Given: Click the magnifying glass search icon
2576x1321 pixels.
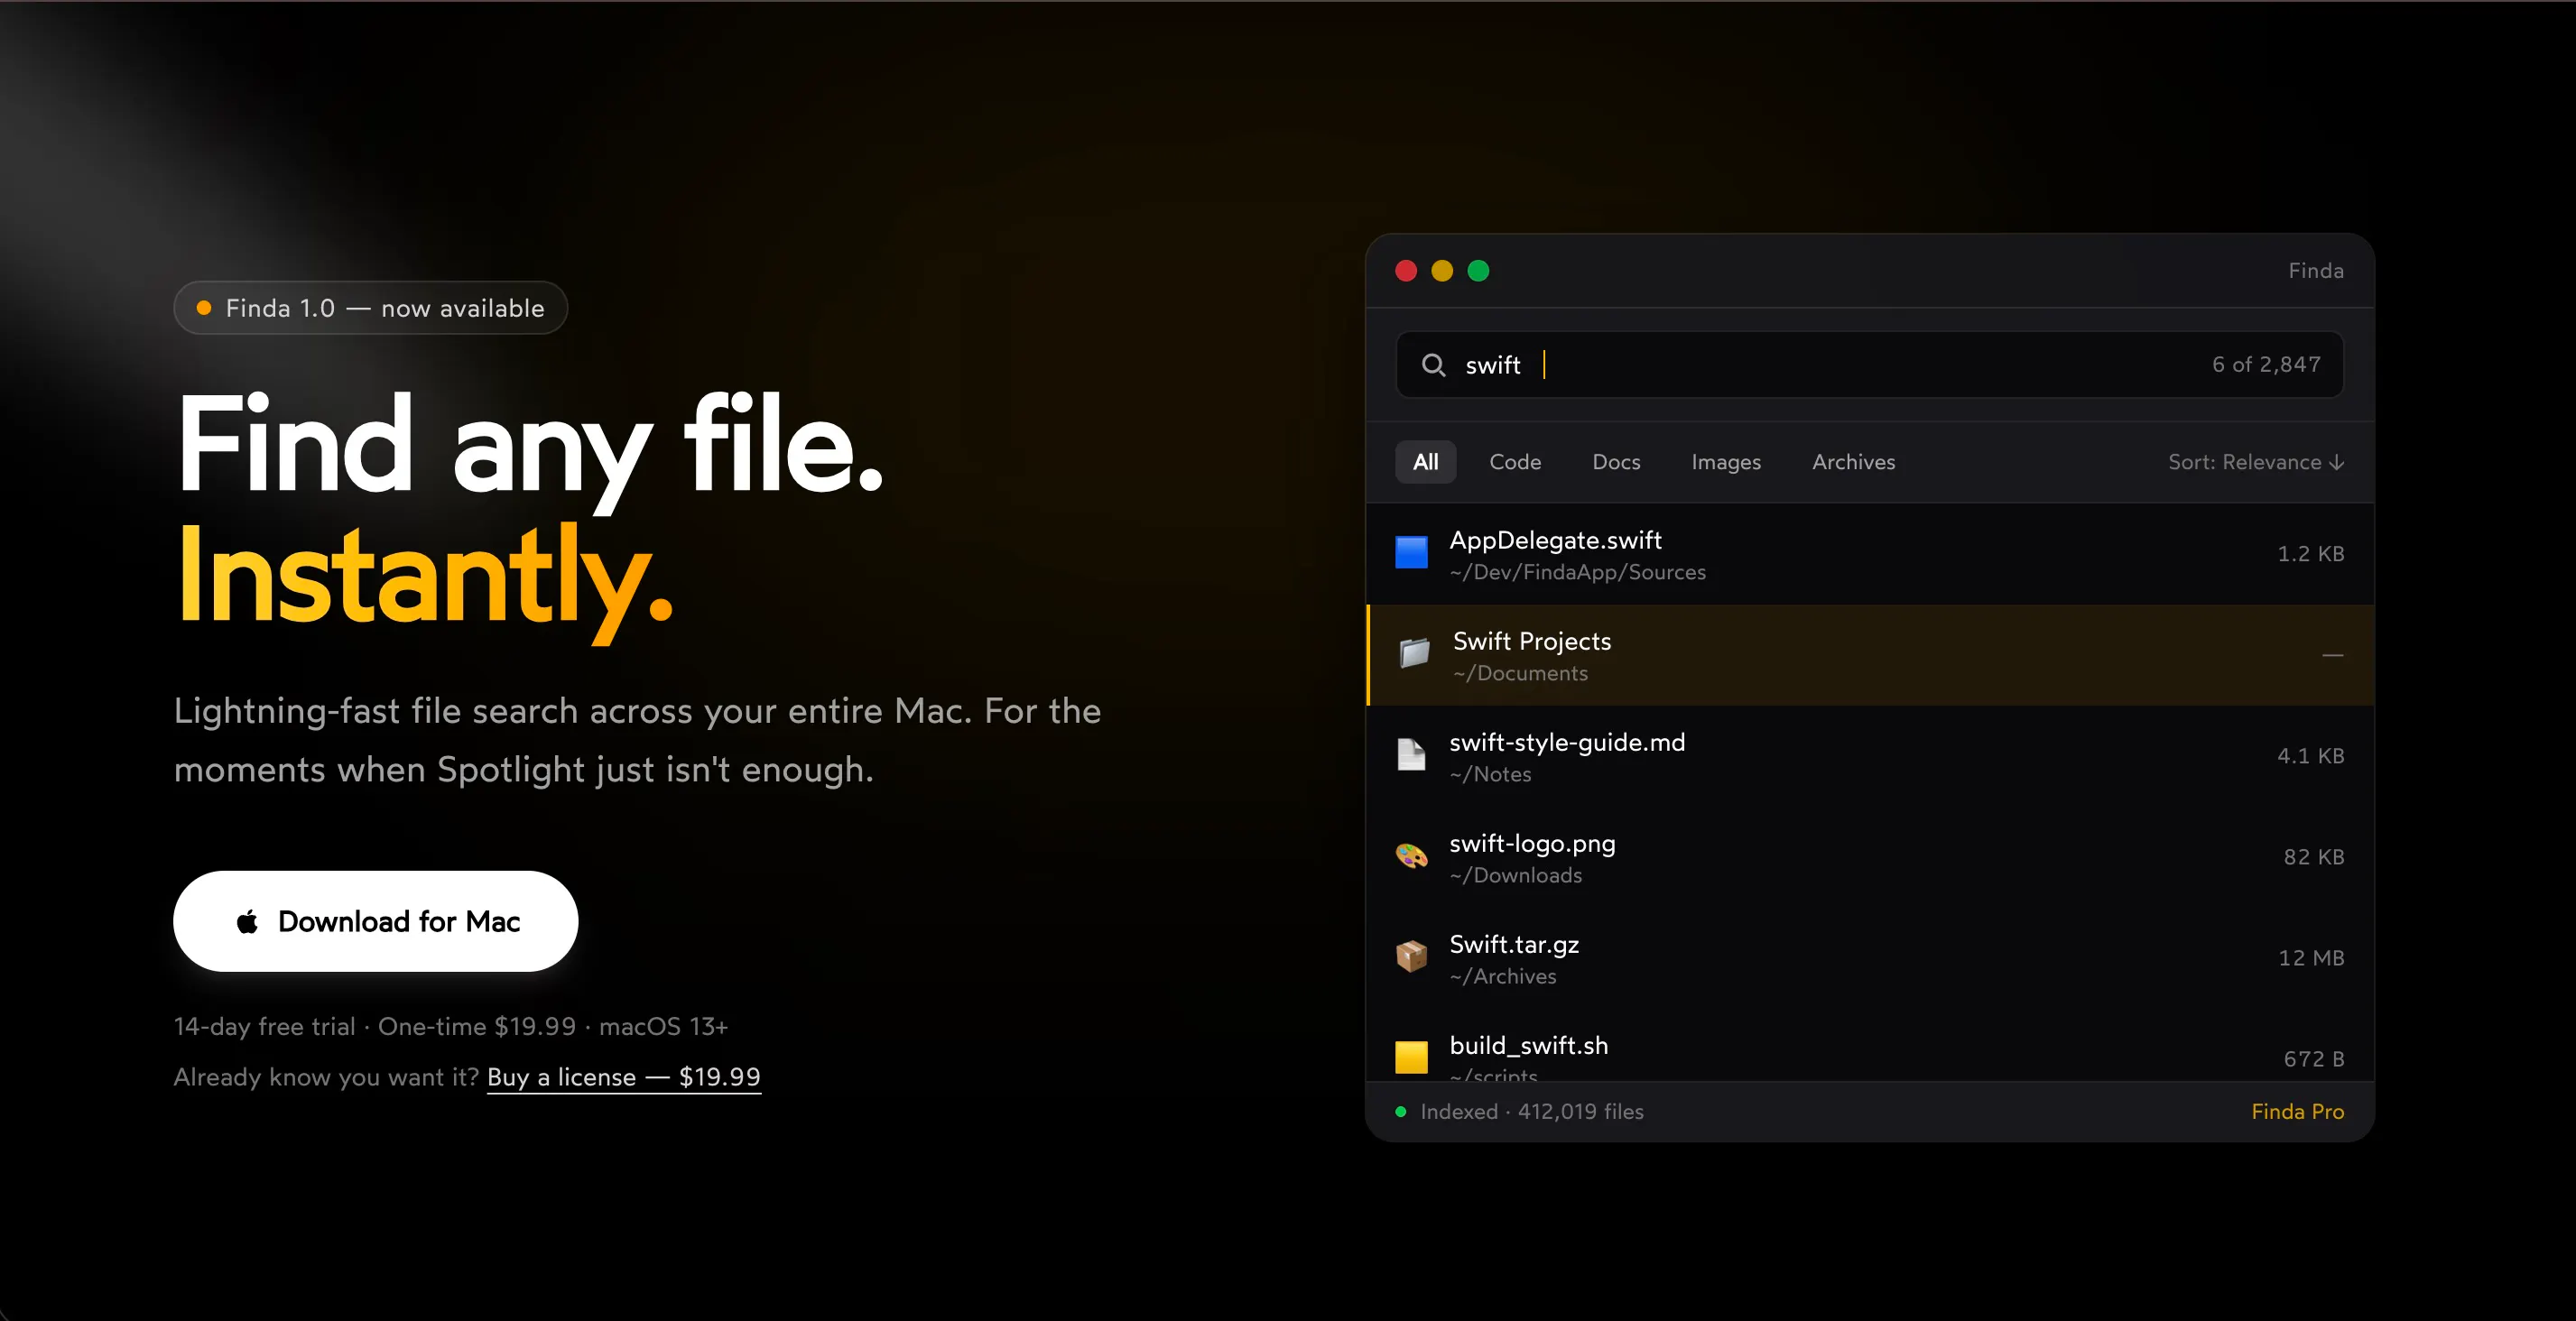Looking at the screenshot, I should 1433,365.
